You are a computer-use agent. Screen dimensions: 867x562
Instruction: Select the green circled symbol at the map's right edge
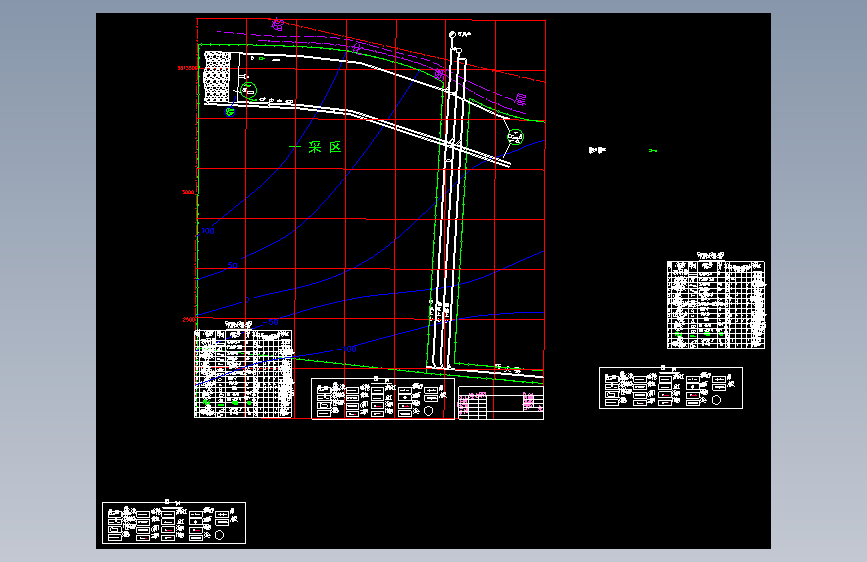tap(515, 137)
